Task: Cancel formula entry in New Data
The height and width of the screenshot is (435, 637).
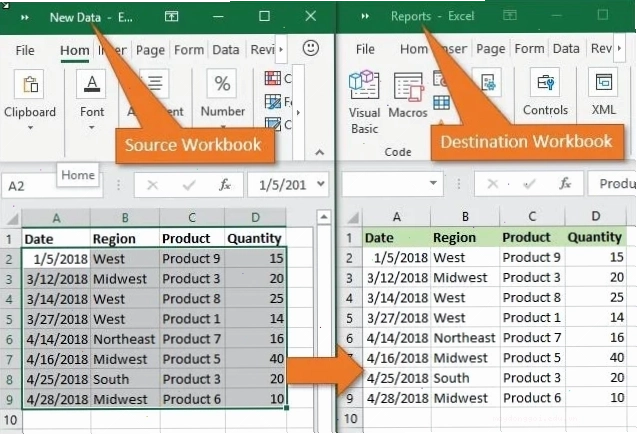Action: [152, 185]
